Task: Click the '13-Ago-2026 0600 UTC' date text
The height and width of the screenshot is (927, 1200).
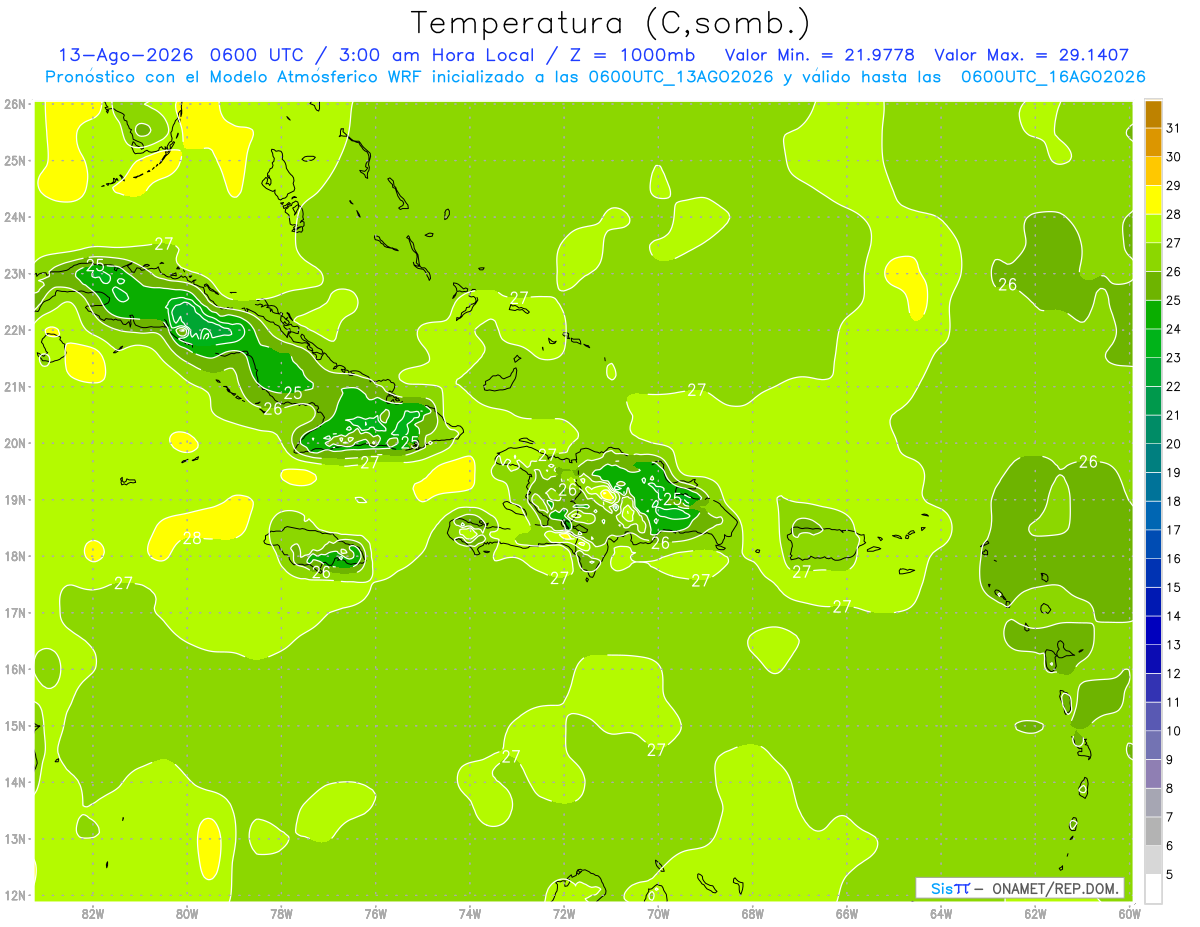Action: click(182, 55)
